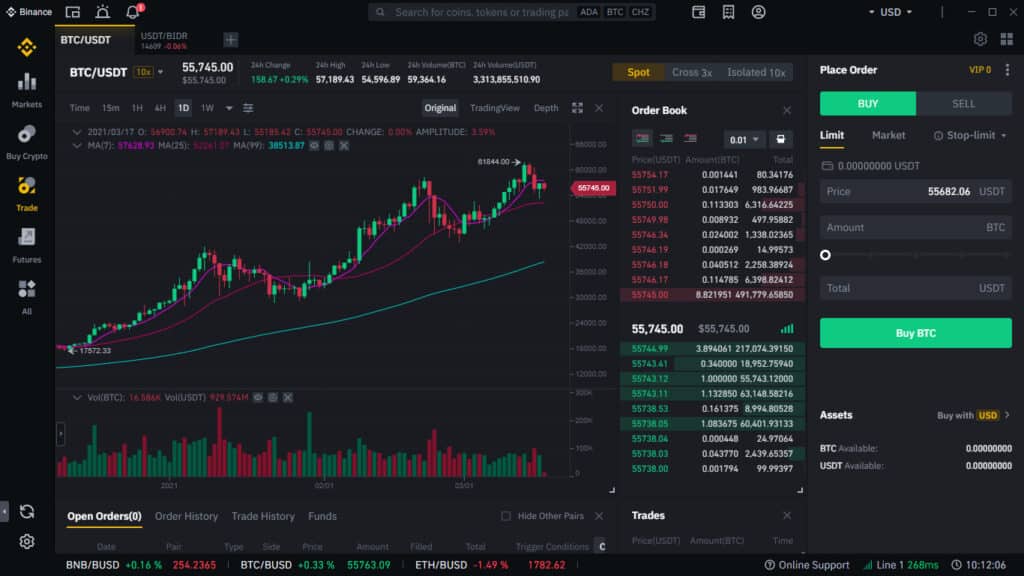The height and width of the screenshot is (576, 1024).
Task: Switch chart to Depth view
Action: point(546,108)
